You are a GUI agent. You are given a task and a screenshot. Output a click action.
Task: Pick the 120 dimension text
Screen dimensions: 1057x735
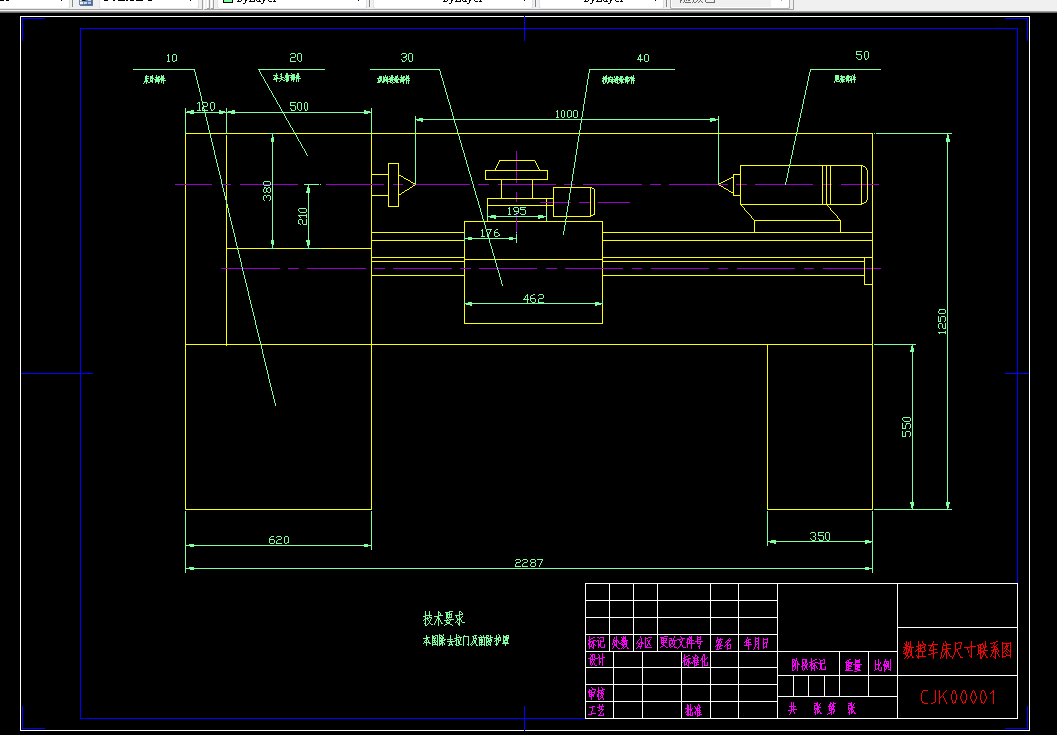(206, 107)
